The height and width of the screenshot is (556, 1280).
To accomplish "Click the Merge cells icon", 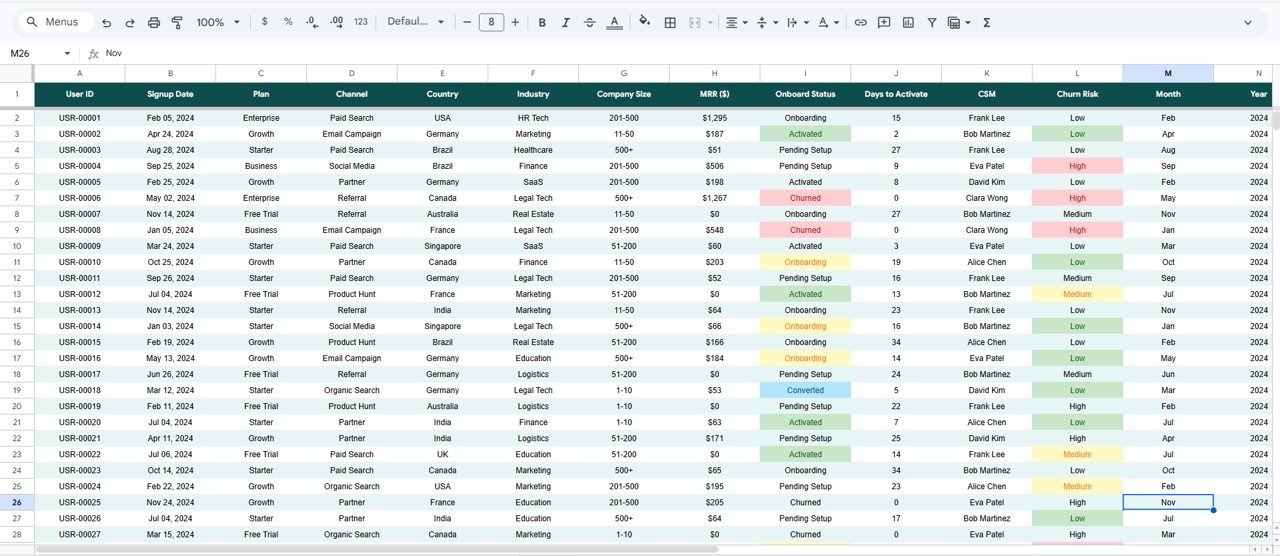I will (695, 22).
